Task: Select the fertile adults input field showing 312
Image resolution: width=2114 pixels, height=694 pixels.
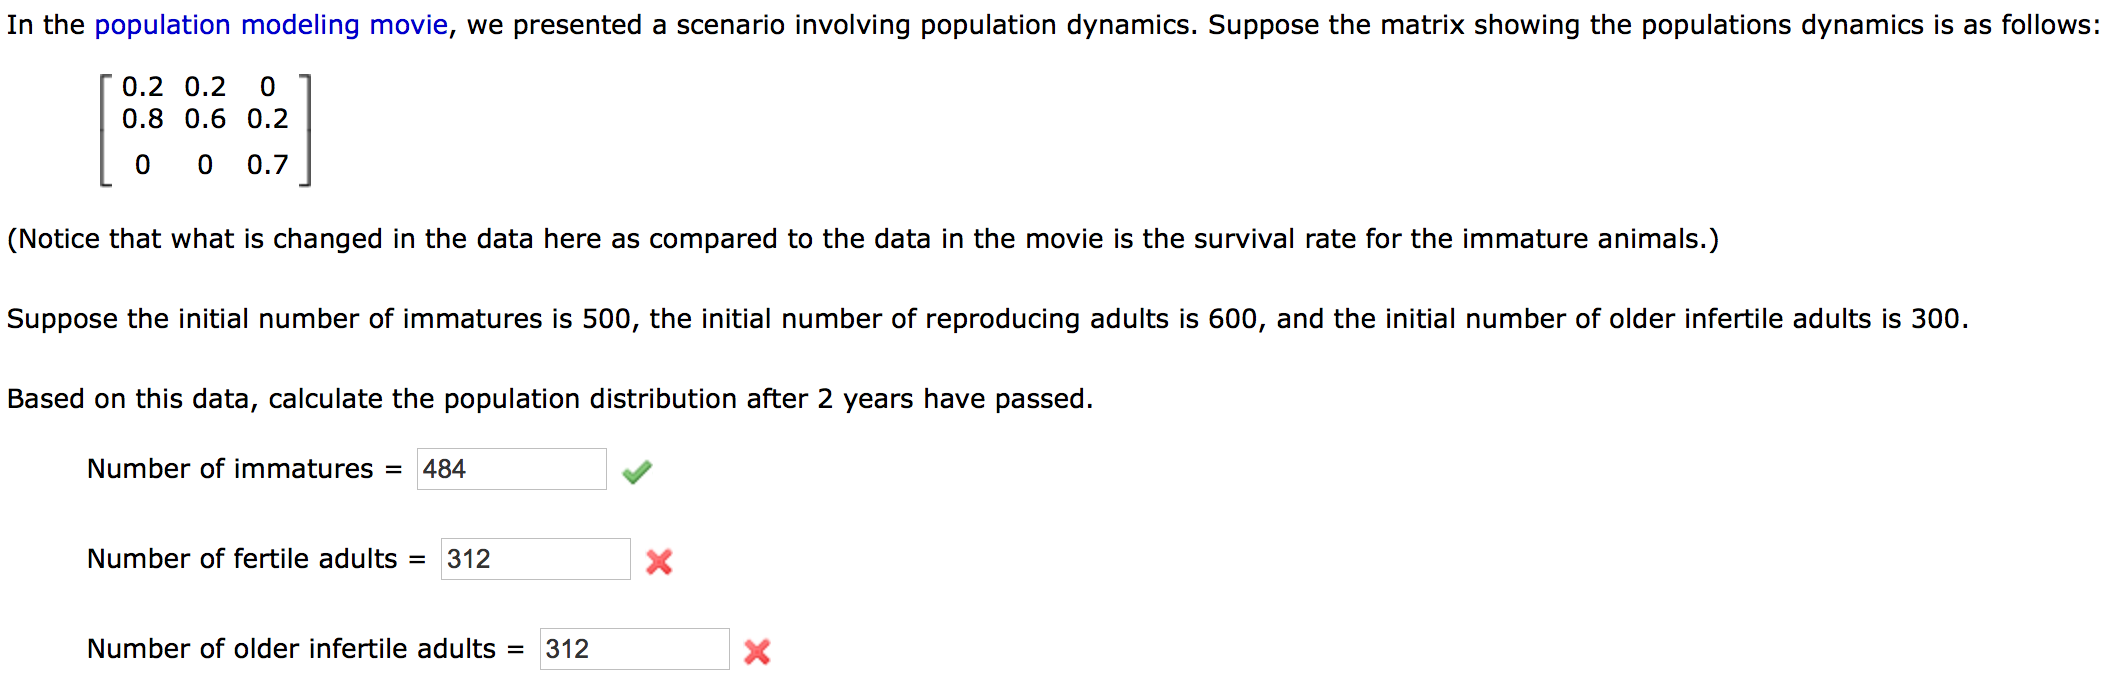Action: [x=535, y=560]
